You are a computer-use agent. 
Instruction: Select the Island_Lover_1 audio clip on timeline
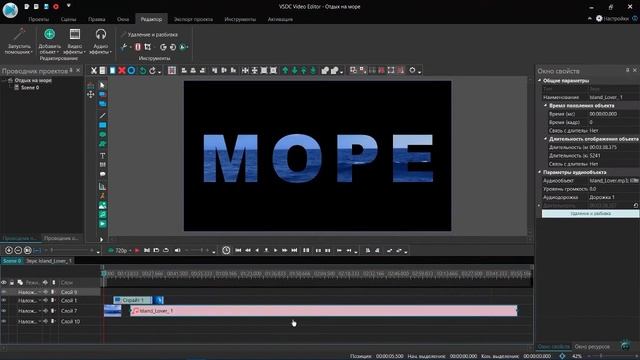click(324, 311)
